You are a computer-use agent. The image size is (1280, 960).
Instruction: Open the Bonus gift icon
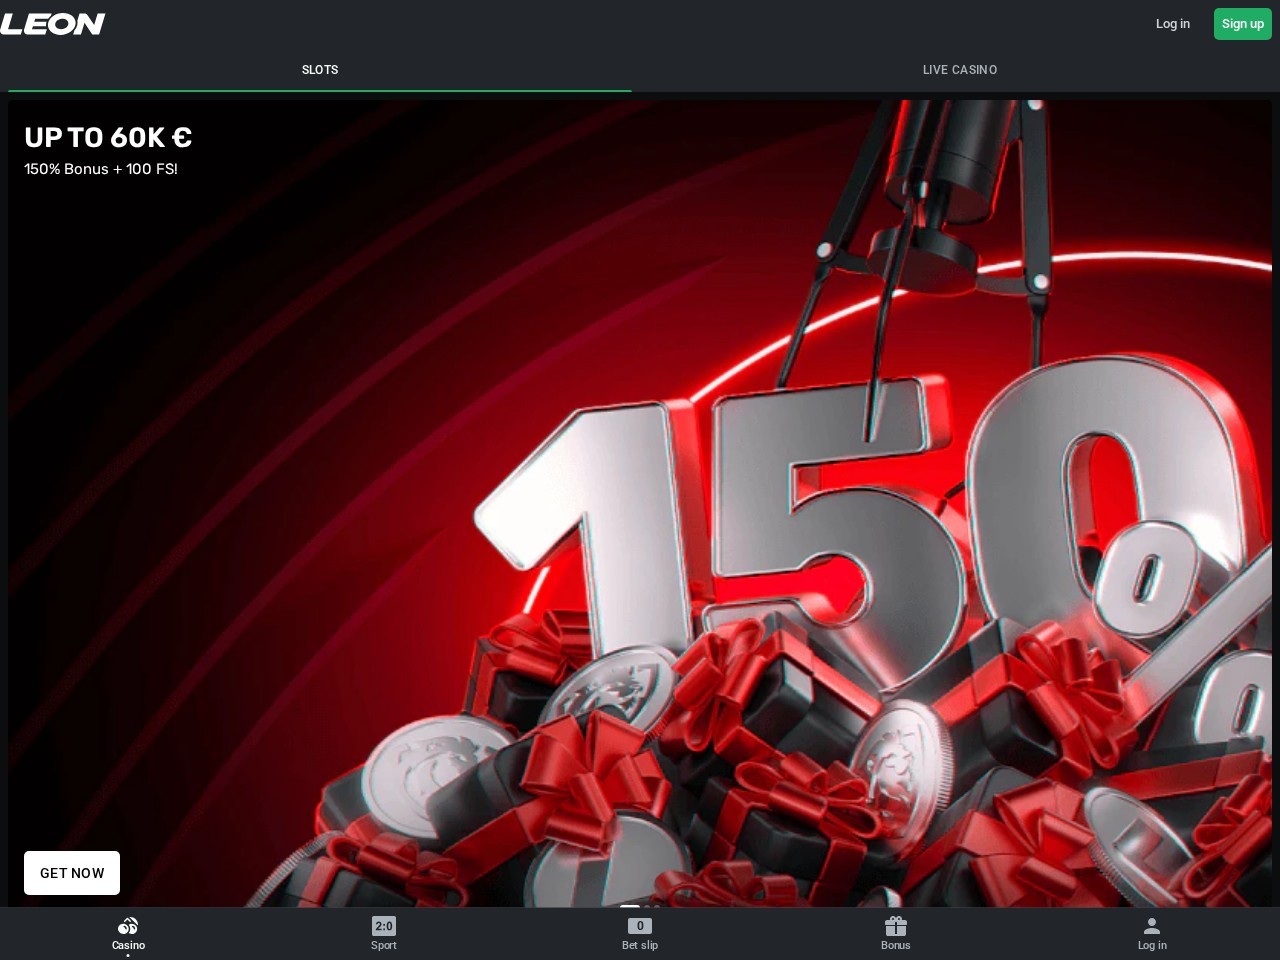pos(896,926)
